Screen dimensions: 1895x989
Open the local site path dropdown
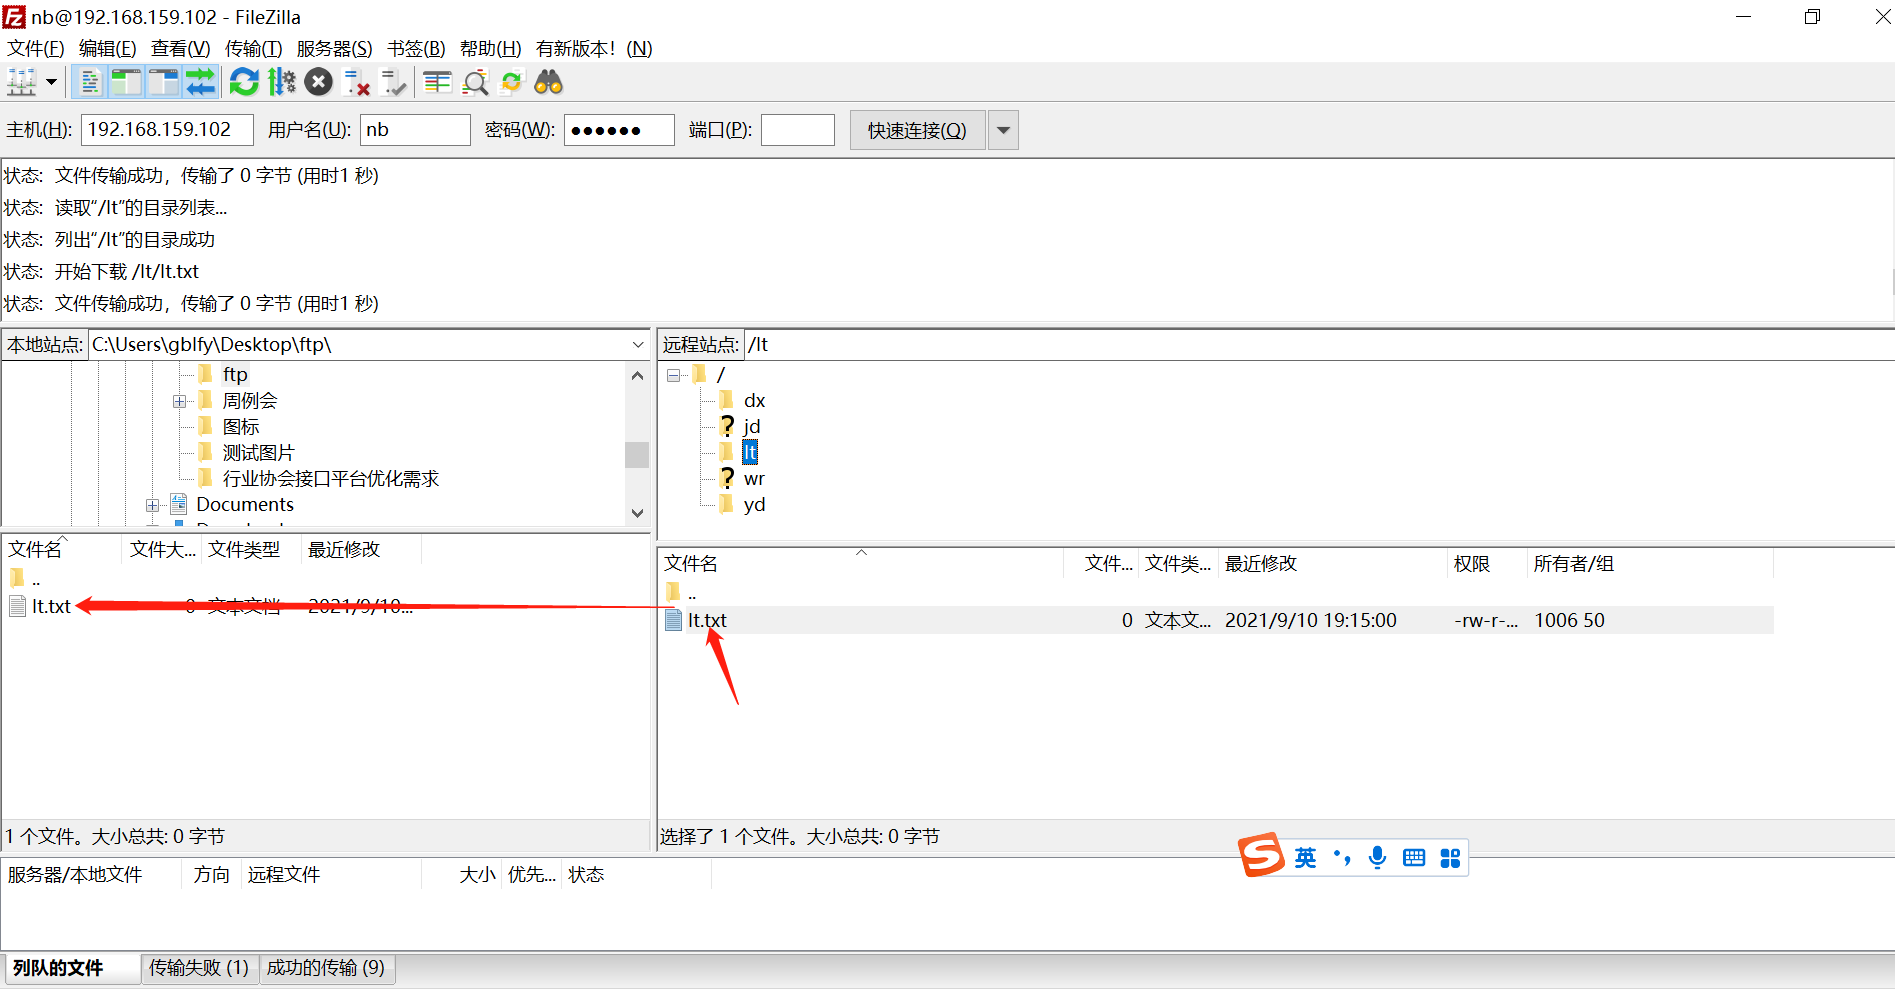coord(638,344)
